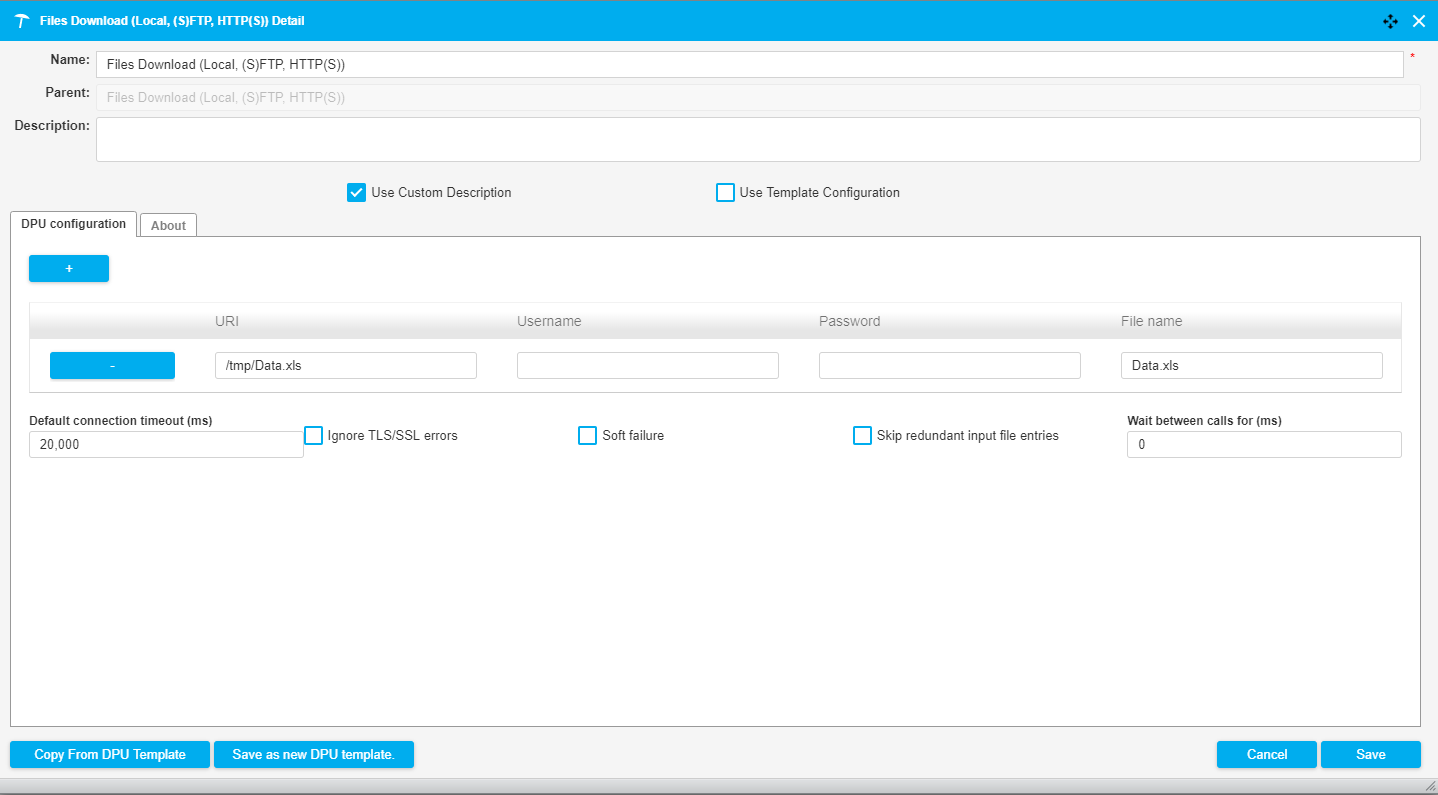
Task: Switch to the About tab
Action: click(x=168, y=225)
